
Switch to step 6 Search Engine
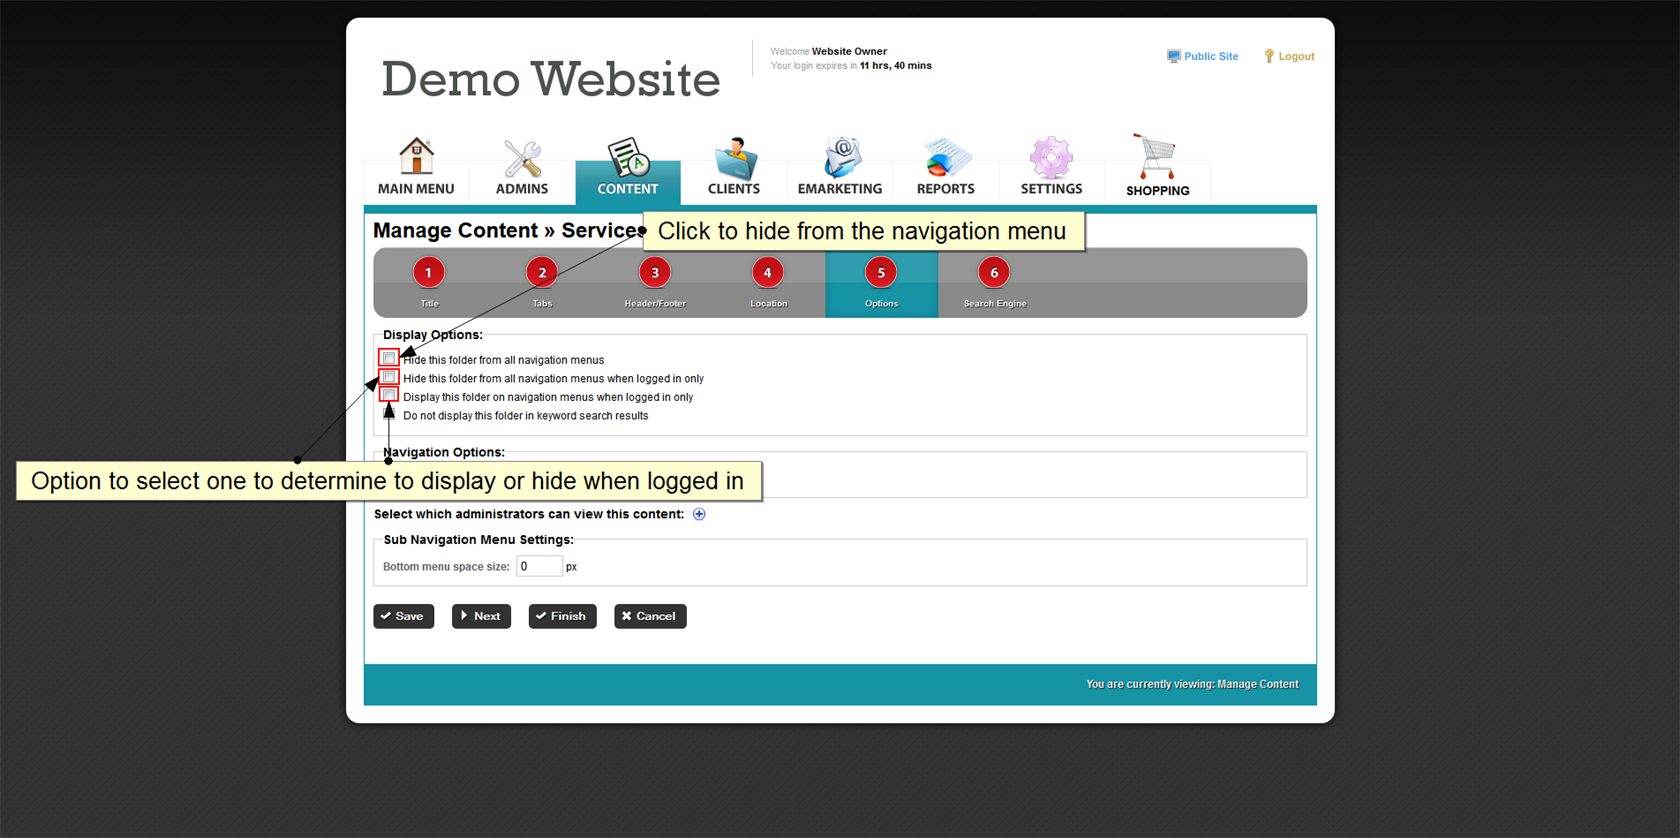[x=994, y=273]
